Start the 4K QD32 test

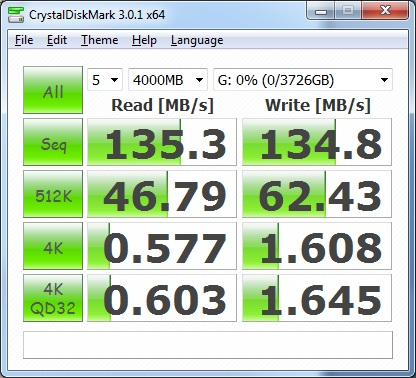pyautogui.click(x=53, y=298)
